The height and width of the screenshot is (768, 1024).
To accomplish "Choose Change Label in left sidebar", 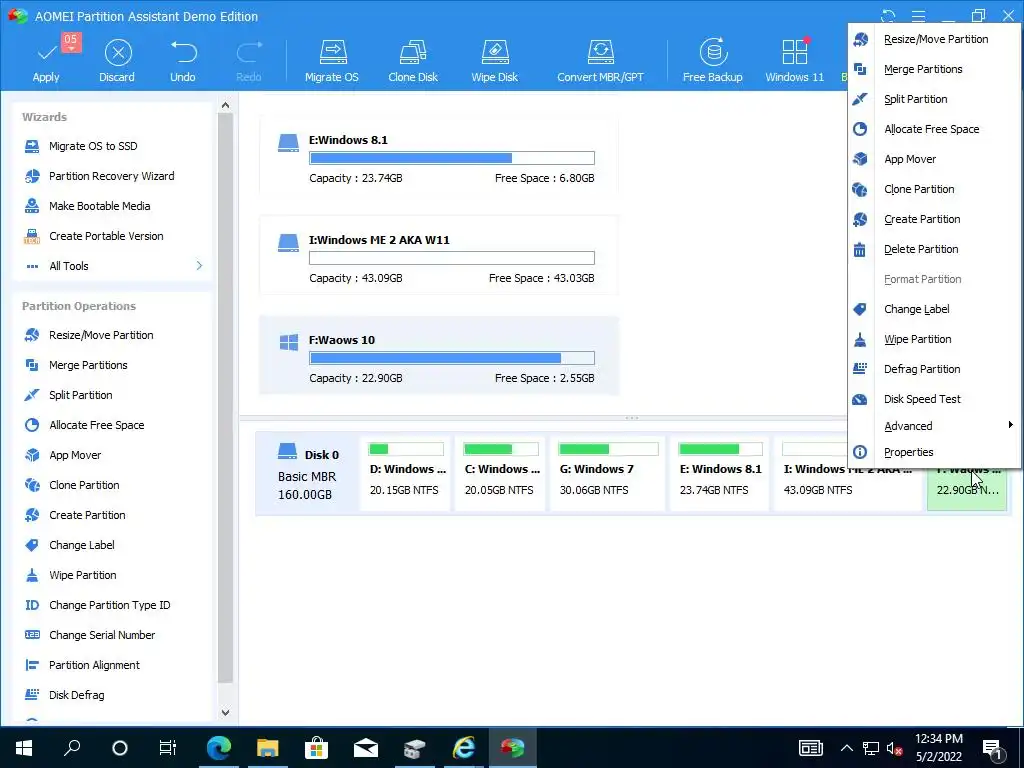I will 82,545.
